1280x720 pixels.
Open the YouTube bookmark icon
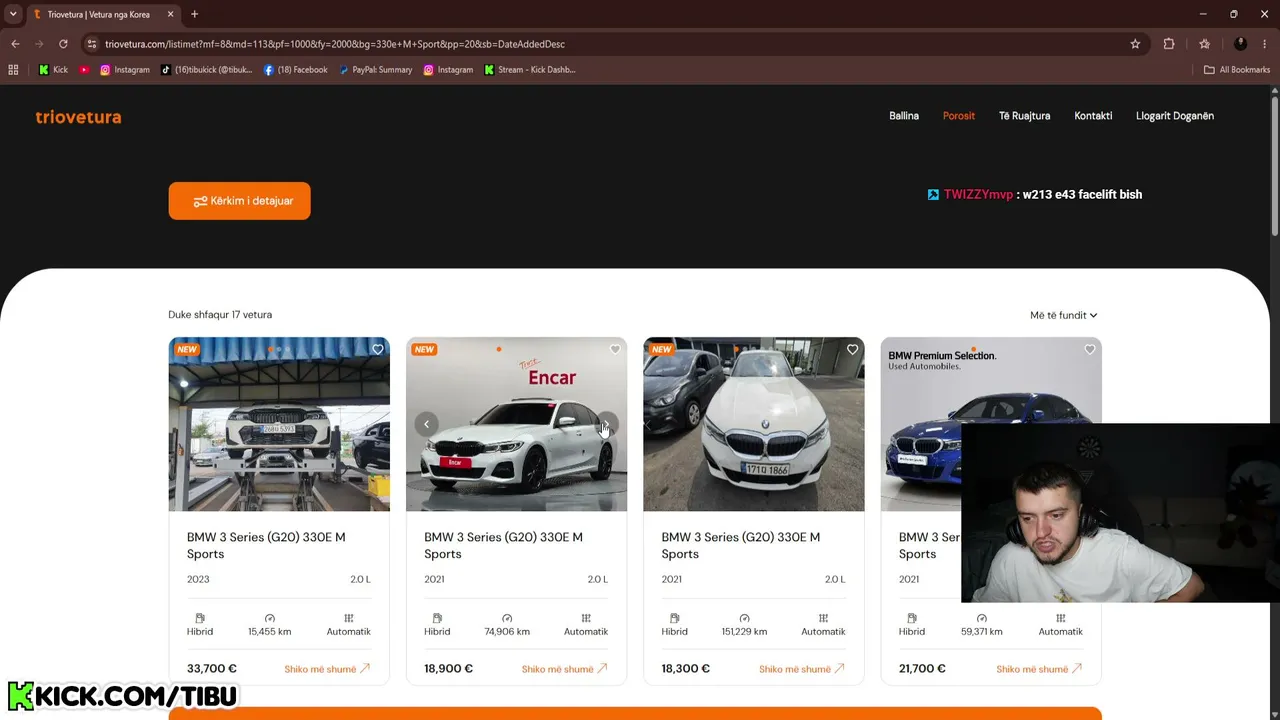[x=84, y=70]
